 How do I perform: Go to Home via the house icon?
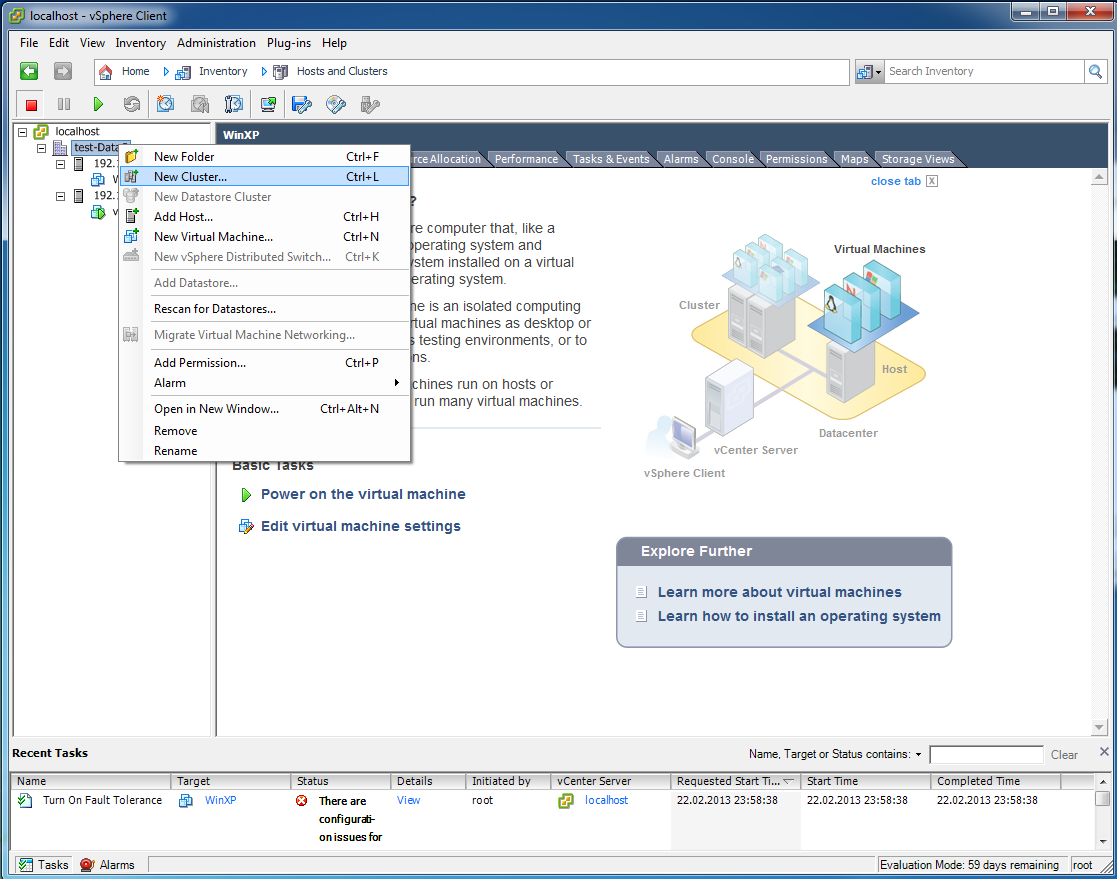(105, 72)
